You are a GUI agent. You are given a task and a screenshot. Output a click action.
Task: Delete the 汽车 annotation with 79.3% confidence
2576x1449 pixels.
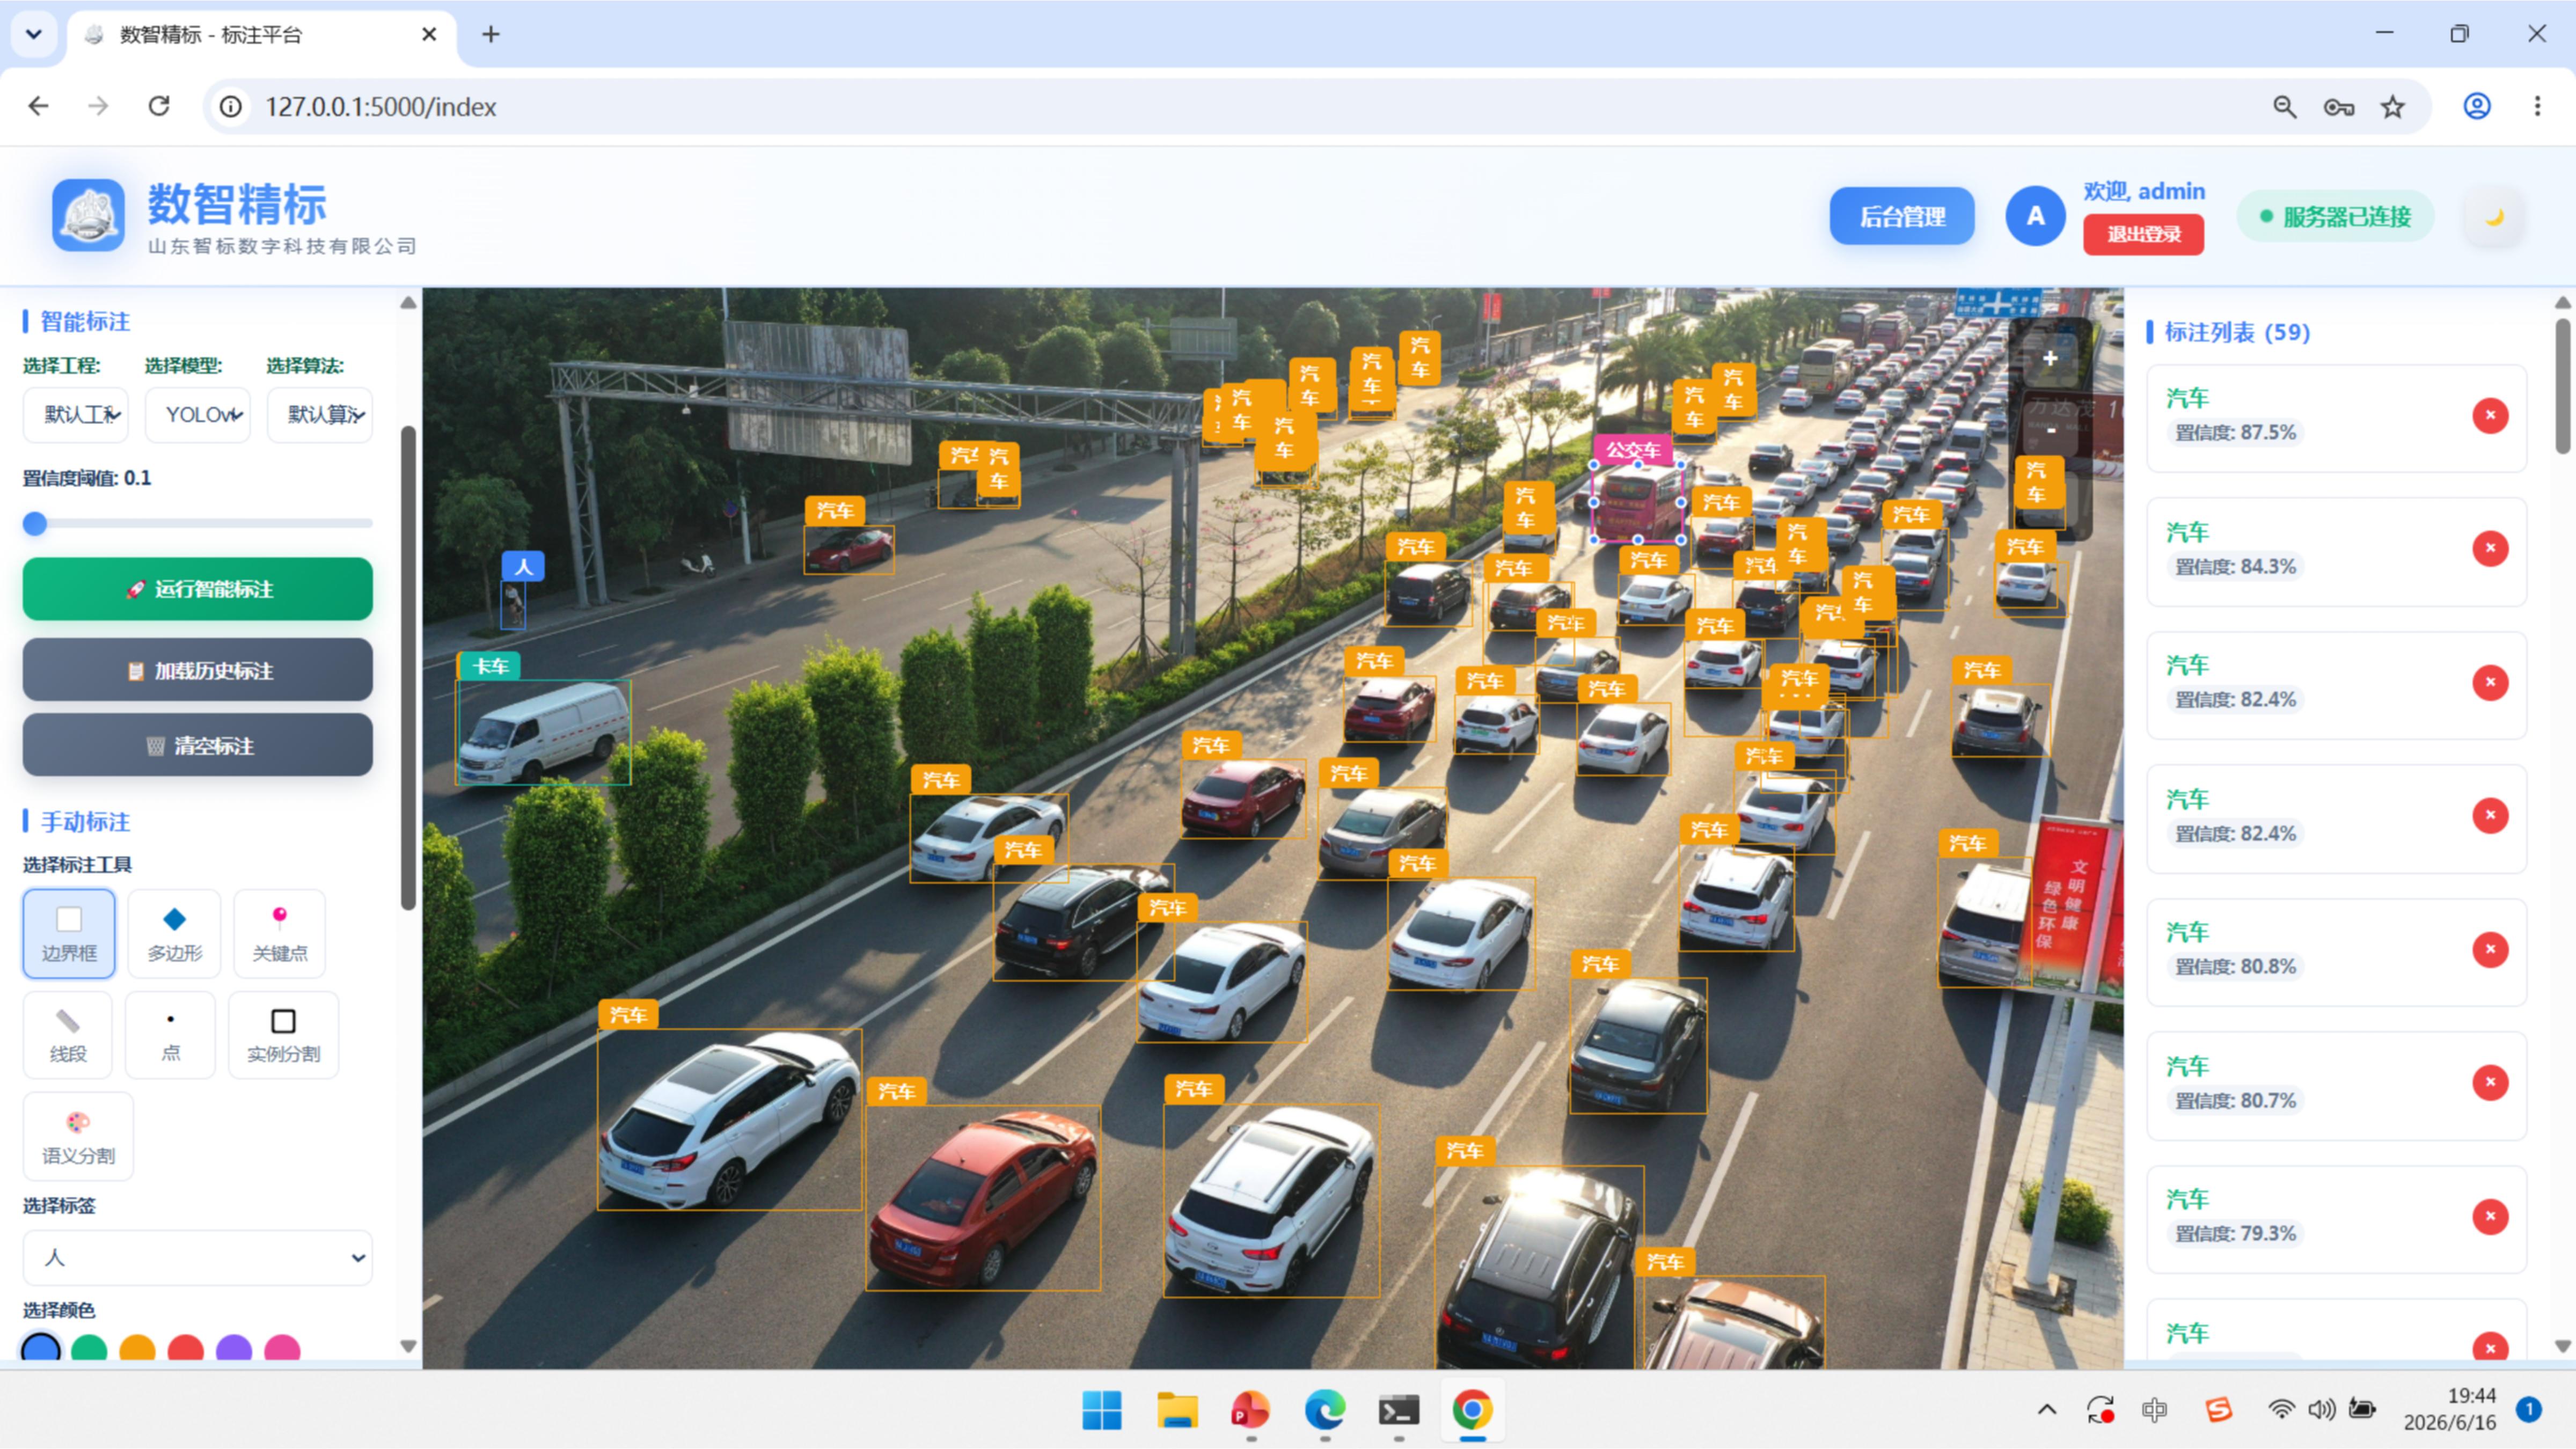coord(2490,1216)
